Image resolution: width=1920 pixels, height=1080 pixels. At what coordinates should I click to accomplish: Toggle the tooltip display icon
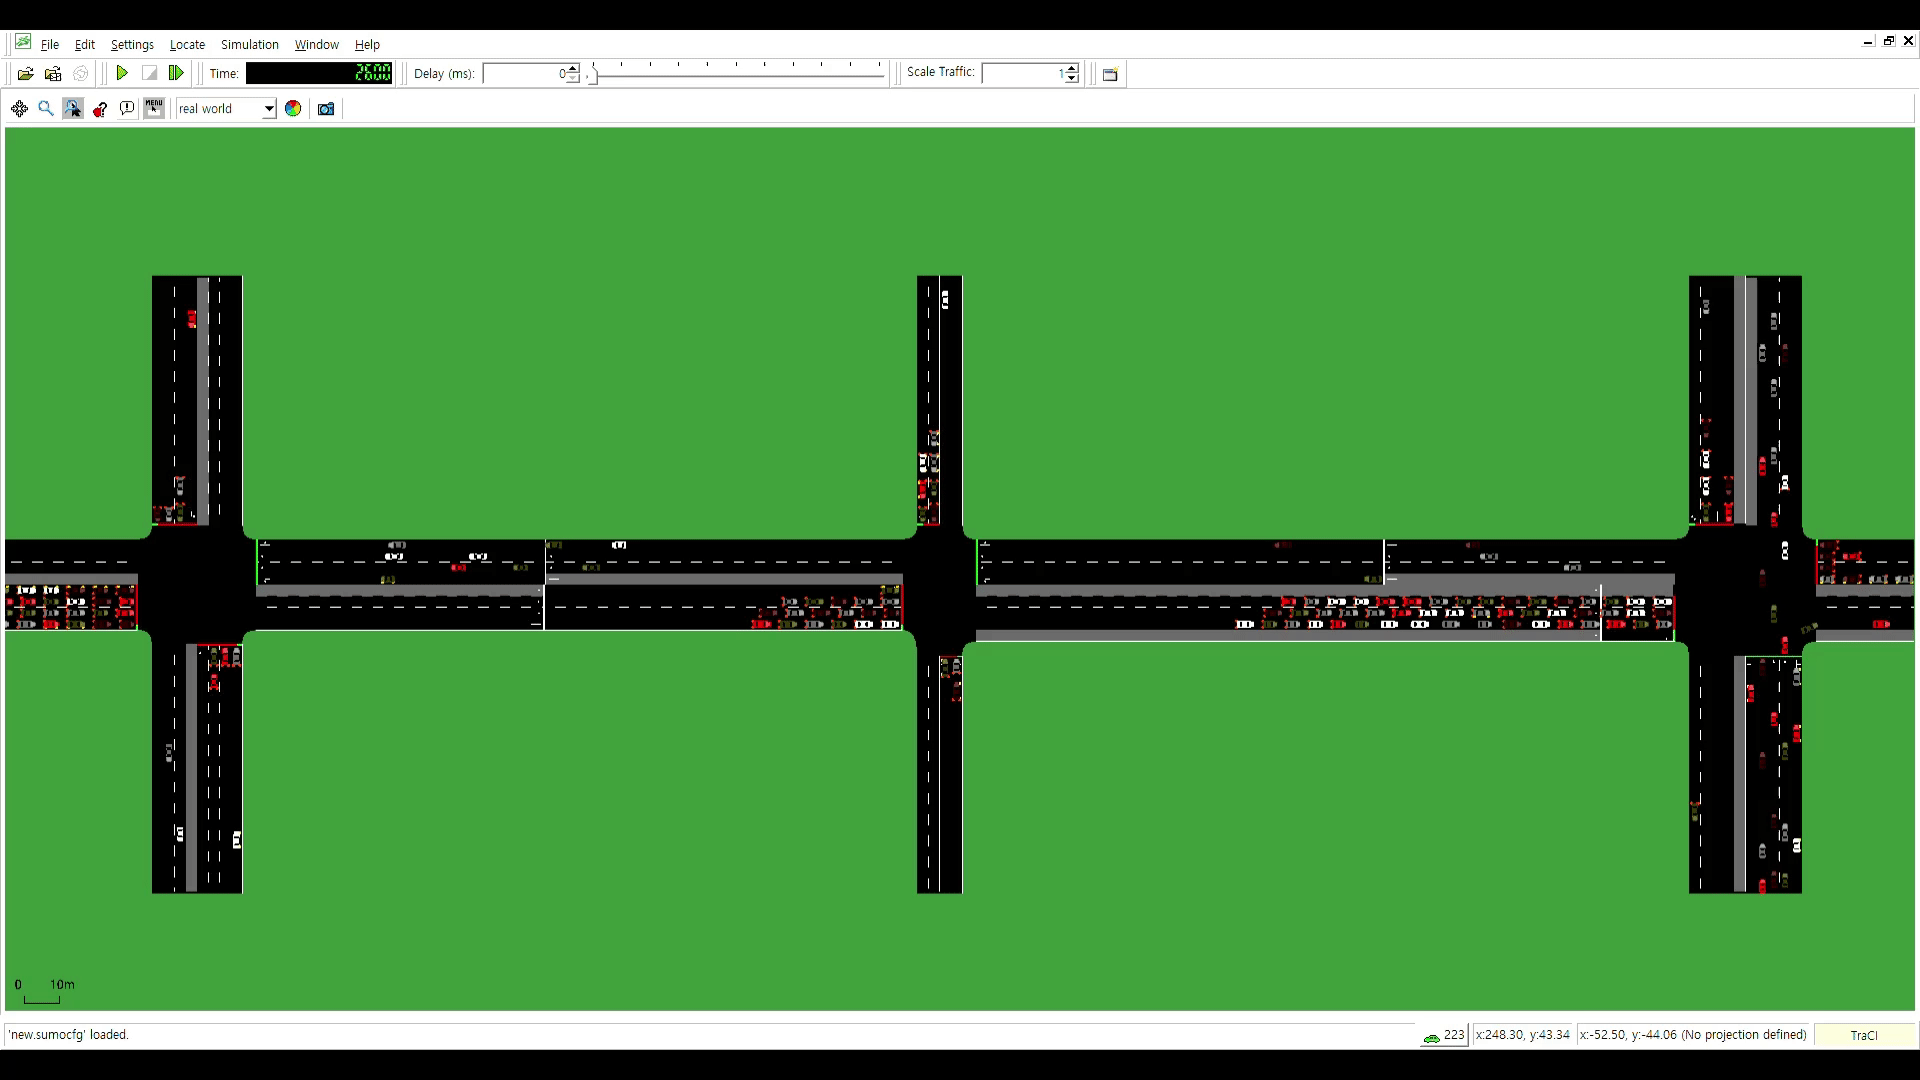127,109
